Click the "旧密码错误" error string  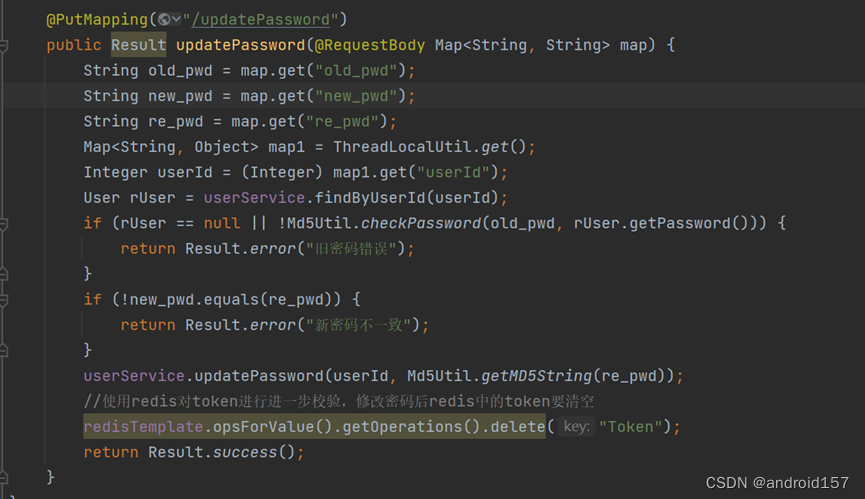(351, 249)
